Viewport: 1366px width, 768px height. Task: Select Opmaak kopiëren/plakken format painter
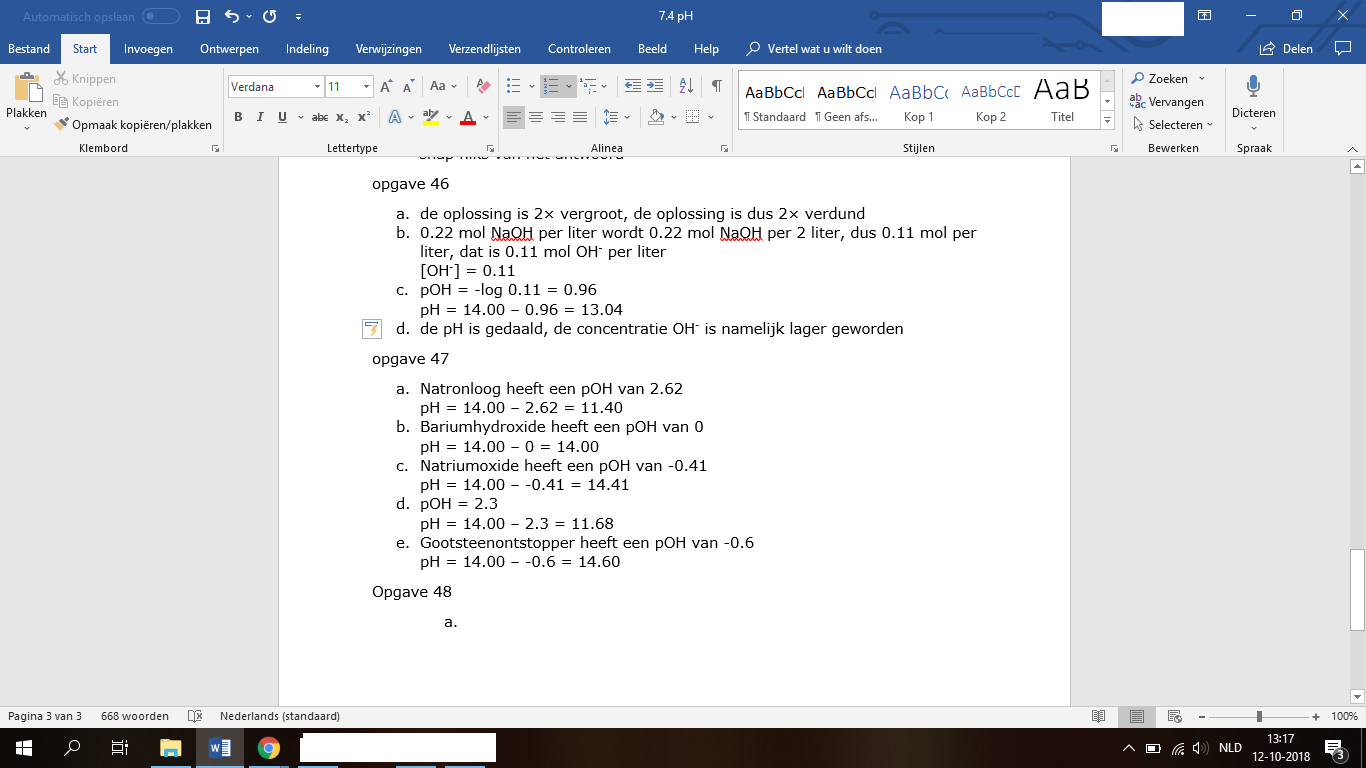coord(133,125)
